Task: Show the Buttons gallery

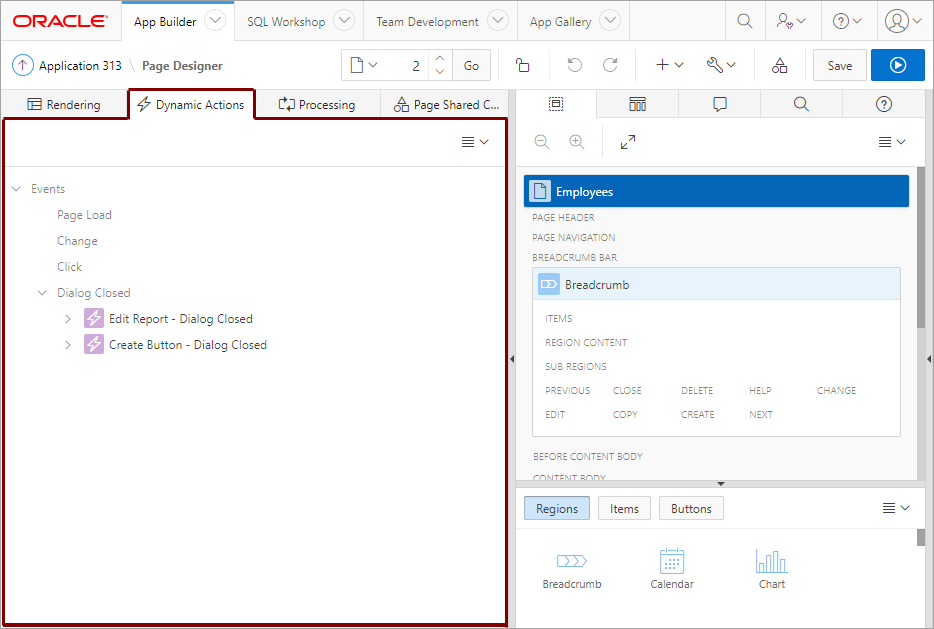Action: [x=691, y=508]
